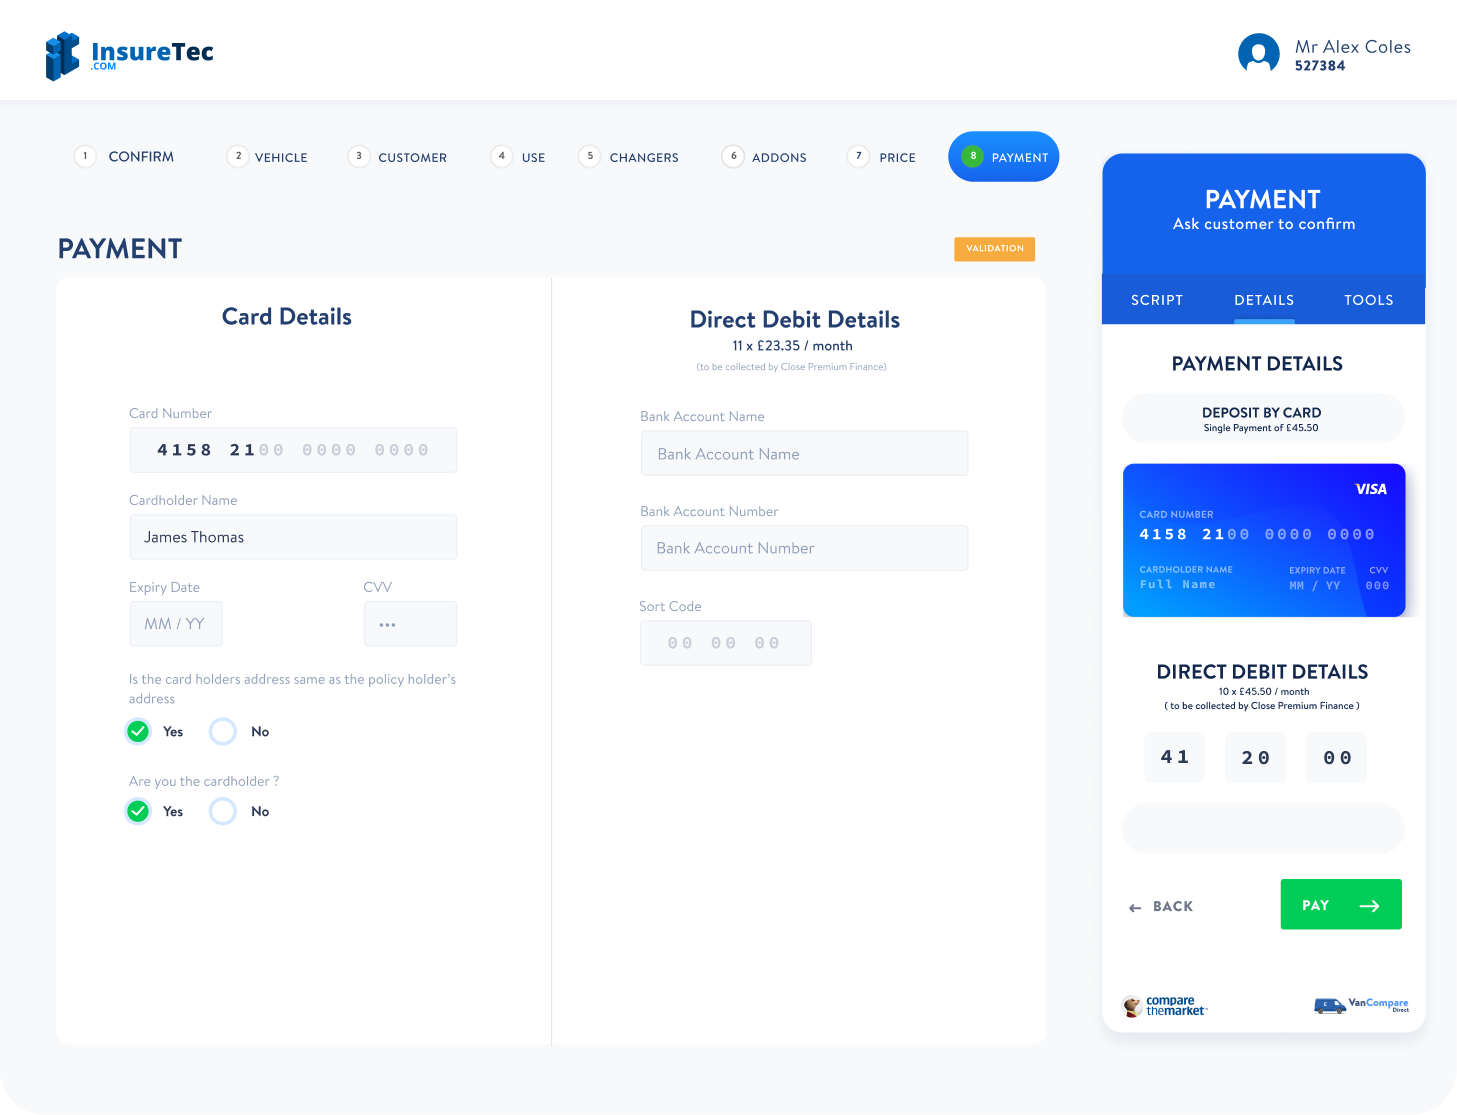Screen dimensions: 1457x1115
Task: Click the Validation badge
Action: tap(995, 249)
